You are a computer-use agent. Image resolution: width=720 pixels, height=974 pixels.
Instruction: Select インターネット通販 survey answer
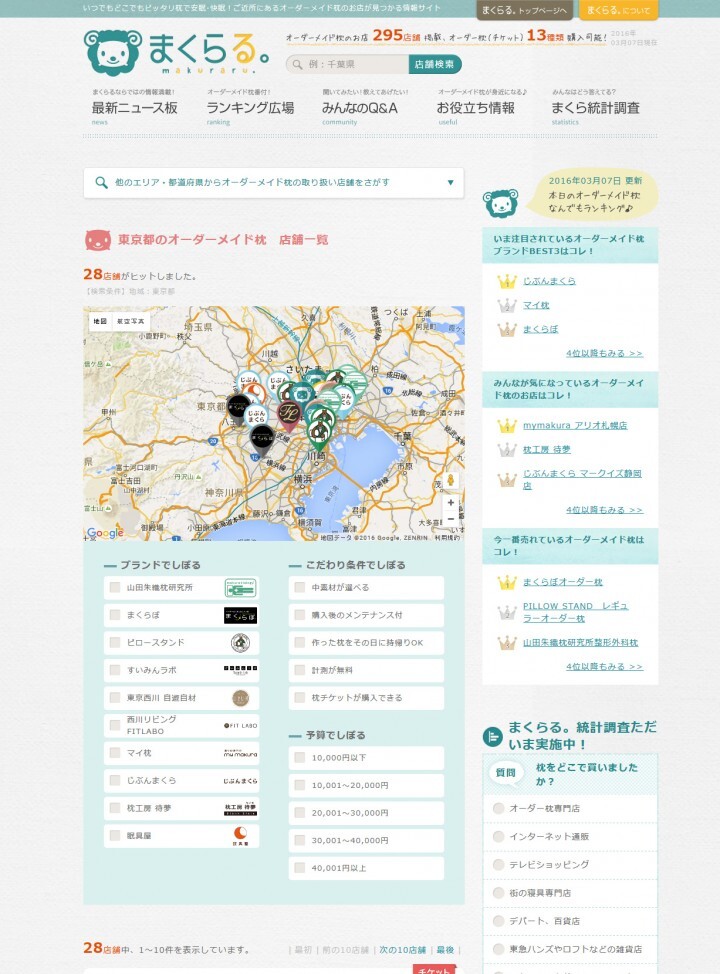[498, 837]
